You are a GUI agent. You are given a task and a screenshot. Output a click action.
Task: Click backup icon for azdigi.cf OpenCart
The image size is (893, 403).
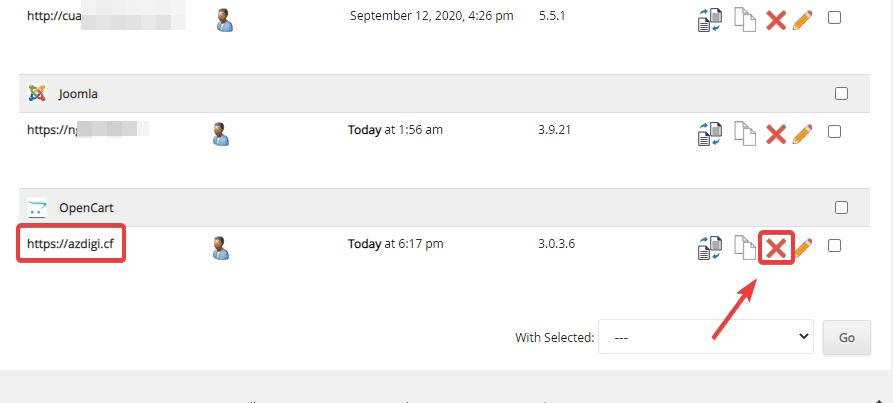click(709, 246)
